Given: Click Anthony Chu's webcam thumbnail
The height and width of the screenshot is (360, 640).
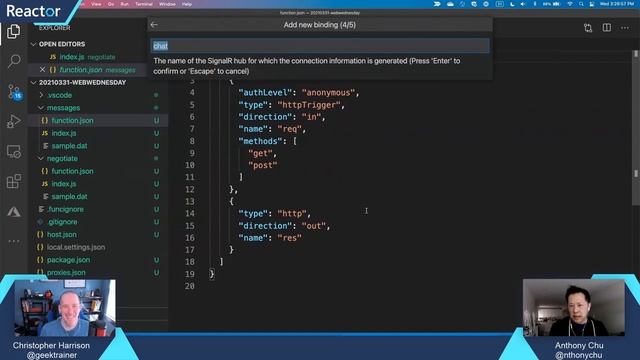Looking at the screenshot, I should pyautogui.click(x=573, y=307).
